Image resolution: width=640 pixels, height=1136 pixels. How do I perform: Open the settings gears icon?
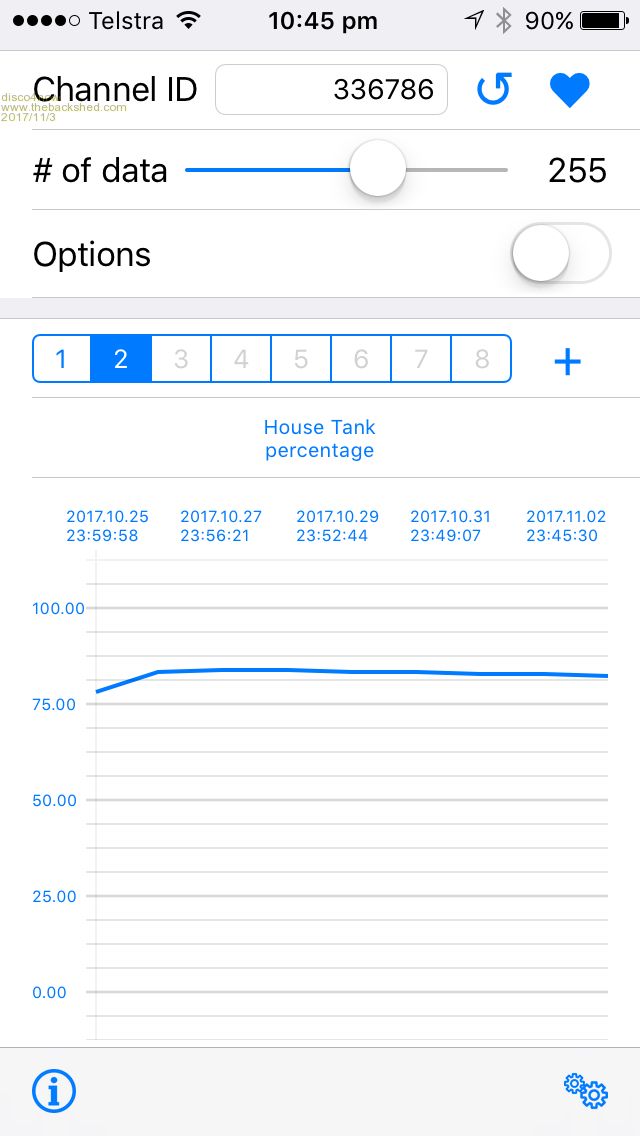click(x=585, y=1090)
